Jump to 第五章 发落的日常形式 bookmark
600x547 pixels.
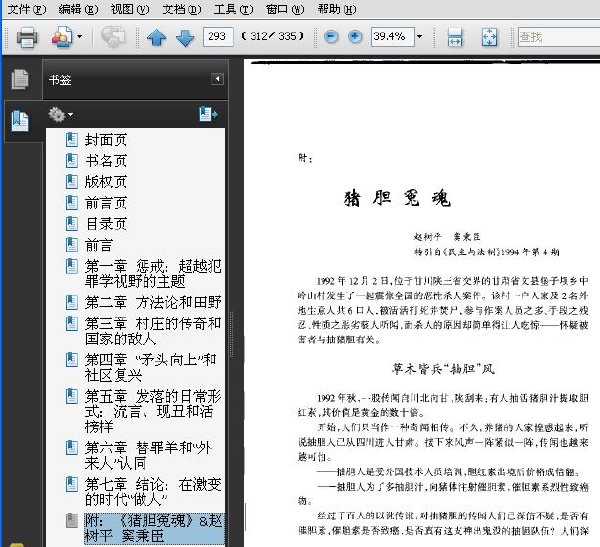click(153, 411)
